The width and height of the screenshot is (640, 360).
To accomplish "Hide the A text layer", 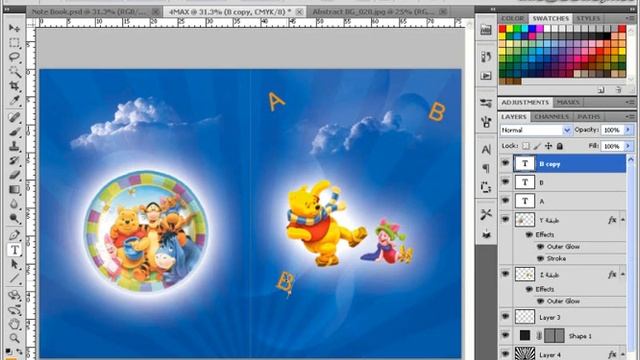I will pos(505,201).
